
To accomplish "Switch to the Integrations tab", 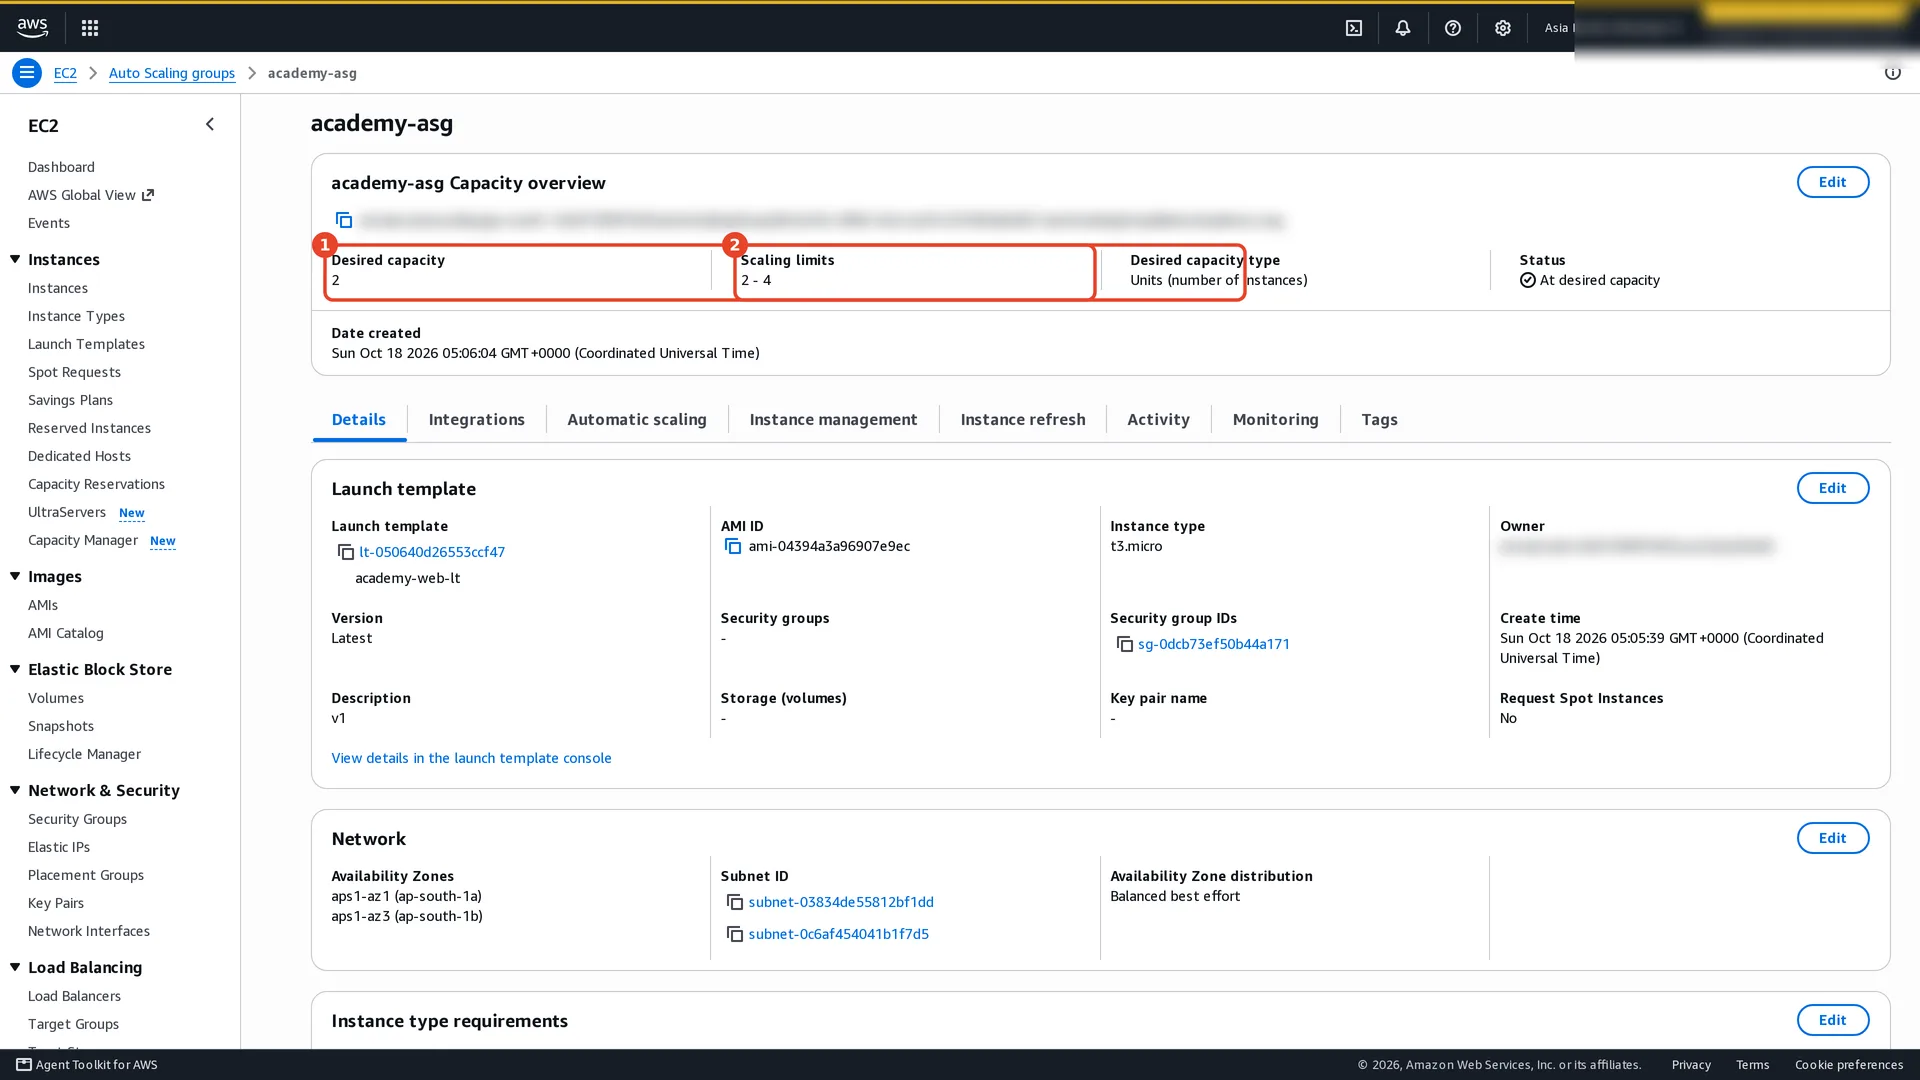I will point(476,420).
